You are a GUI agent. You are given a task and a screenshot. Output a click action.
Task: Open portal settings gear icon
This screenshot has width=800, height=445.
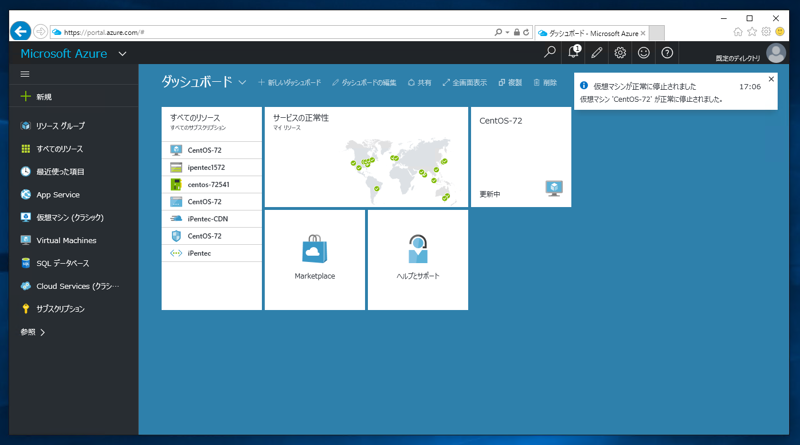620,52
